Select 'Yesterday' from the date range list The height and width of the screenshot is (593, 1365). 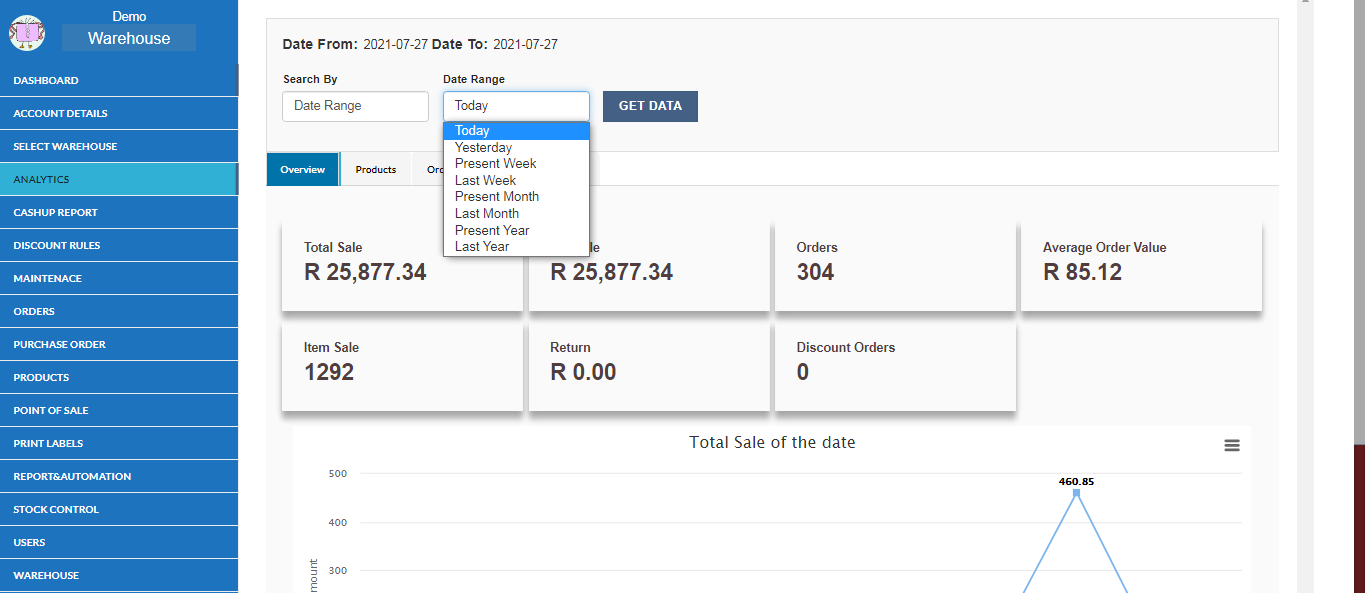[483, 147]
